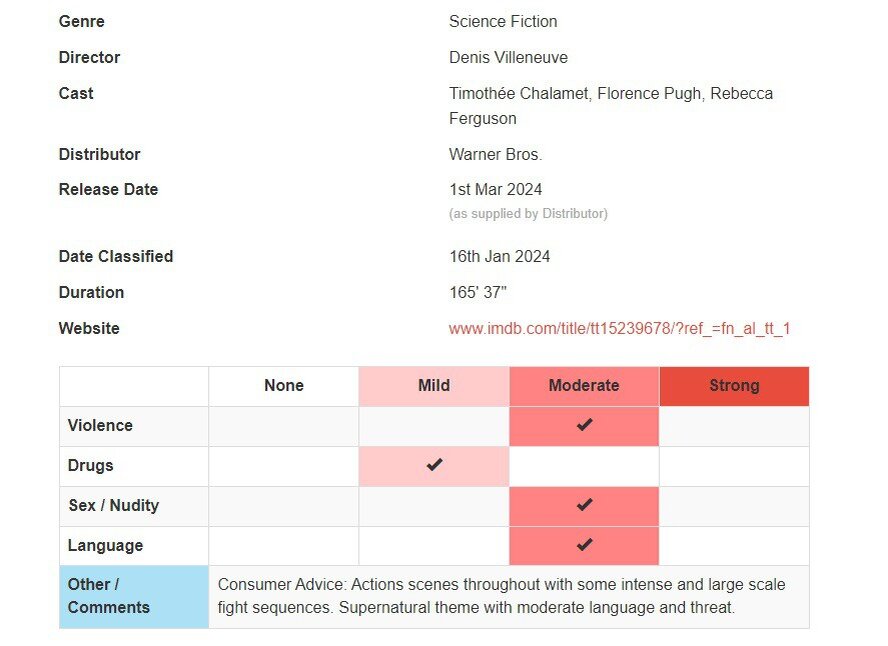The image size is (888, 646).
Task: Click the Sex / Nudity row label
Action: [113, 505]
